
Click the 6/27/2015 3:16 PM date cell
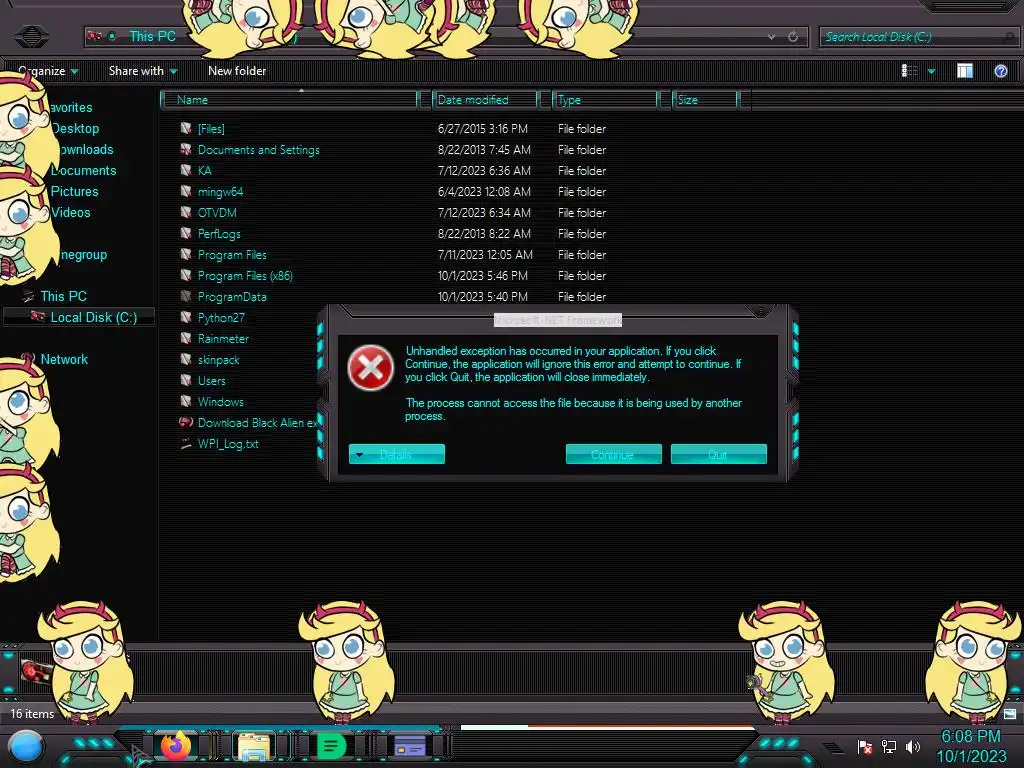(483, 129)
